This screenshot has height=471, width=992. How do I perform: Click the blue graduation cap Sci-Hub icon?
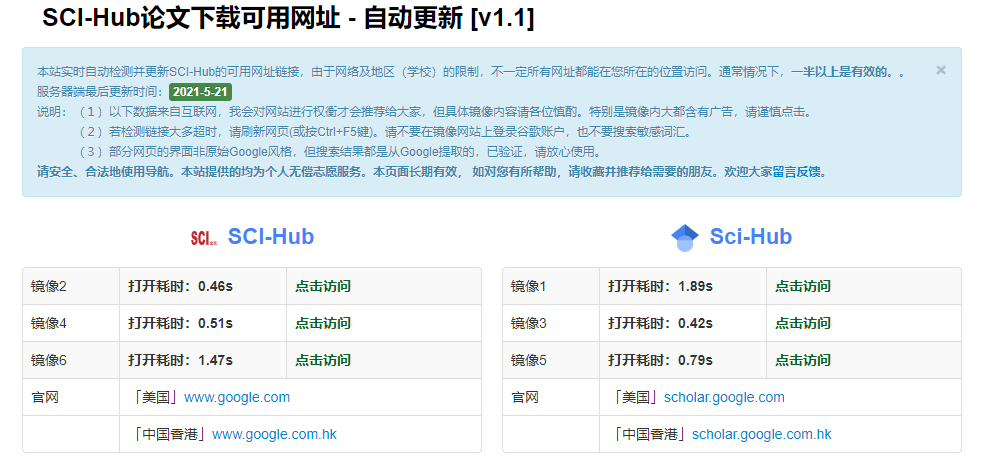(x=685, y=238)
